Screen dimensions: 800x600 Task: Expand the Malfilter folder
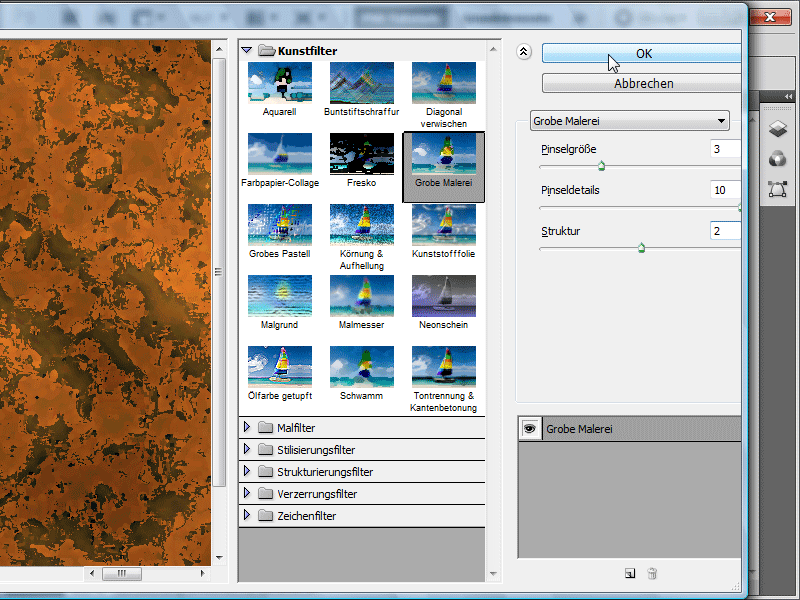(x=247, y=427)
